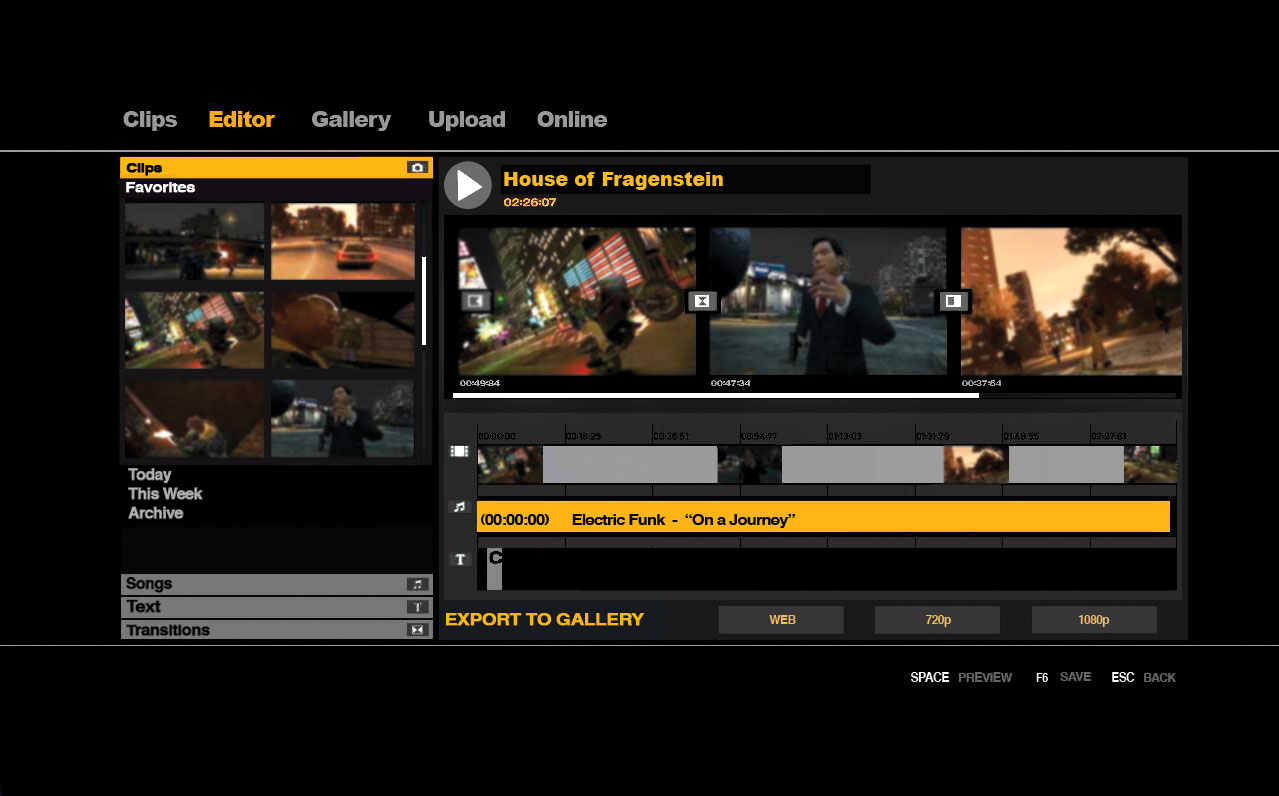Expand the Transitions panel
Viewport: 1279px width, 796px height.
click(276, 630)
